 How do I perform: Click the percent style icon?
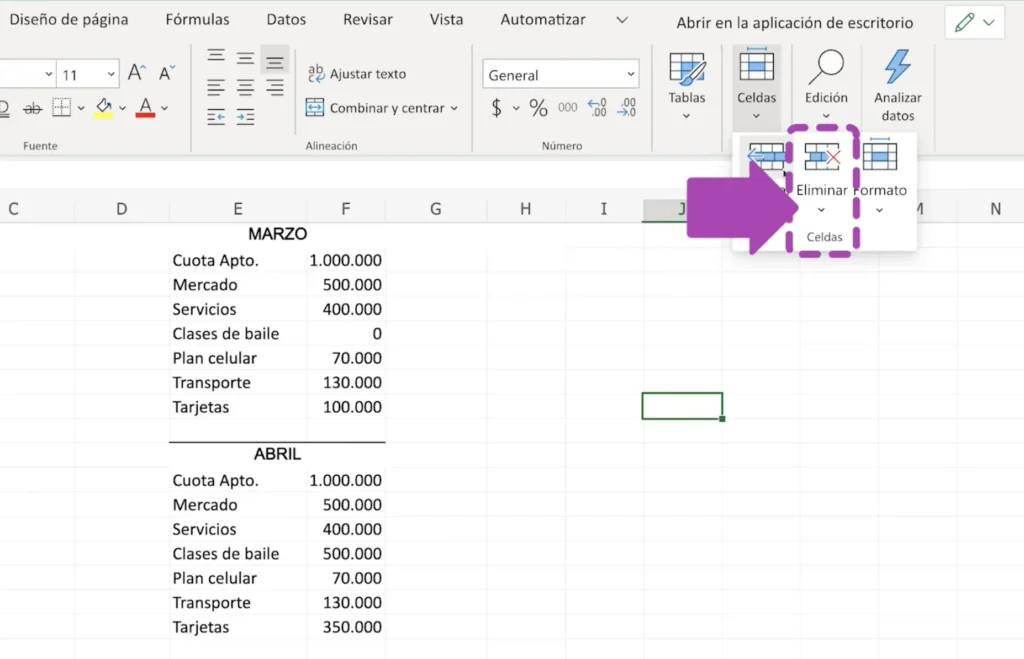pyautogui.click(x=538, y=108)
